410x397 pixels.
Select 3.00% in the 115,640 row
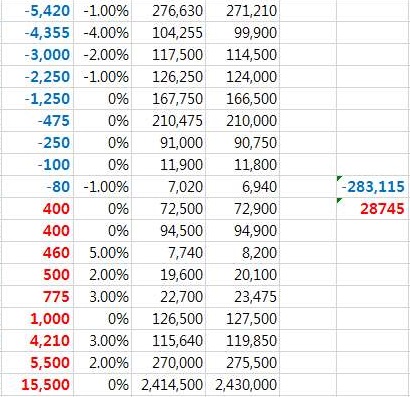pos(102,341)
